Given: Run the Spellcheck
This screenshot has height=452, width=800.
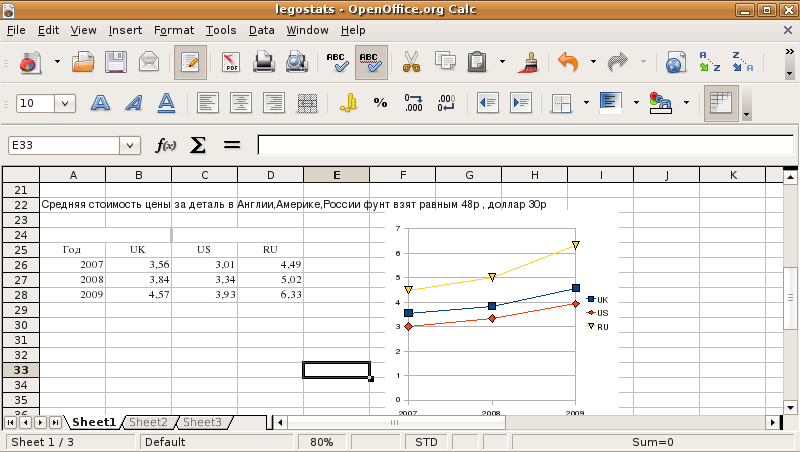Looking at the screenshot, I should 337,62.
